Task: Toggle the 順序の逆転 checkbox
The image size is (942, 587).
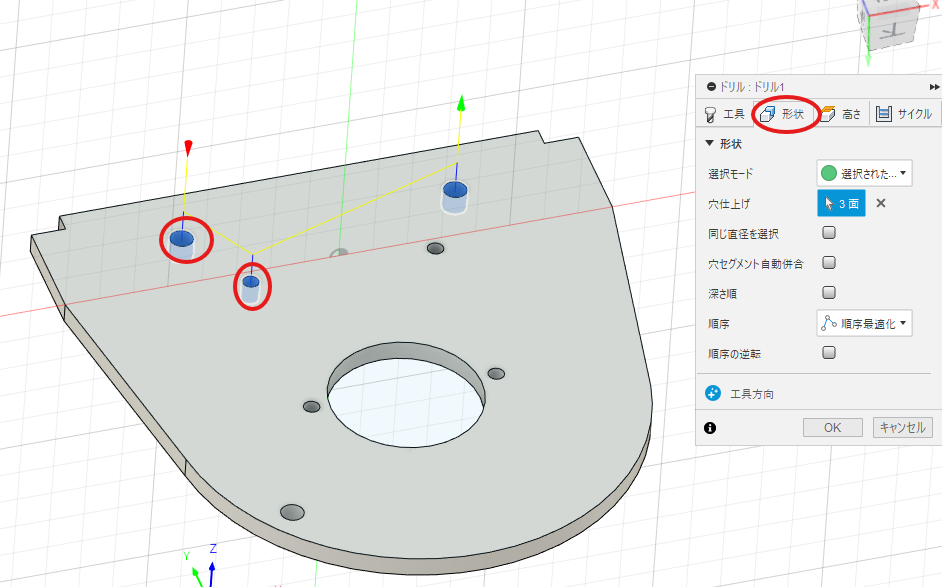Action: [829, 353]
